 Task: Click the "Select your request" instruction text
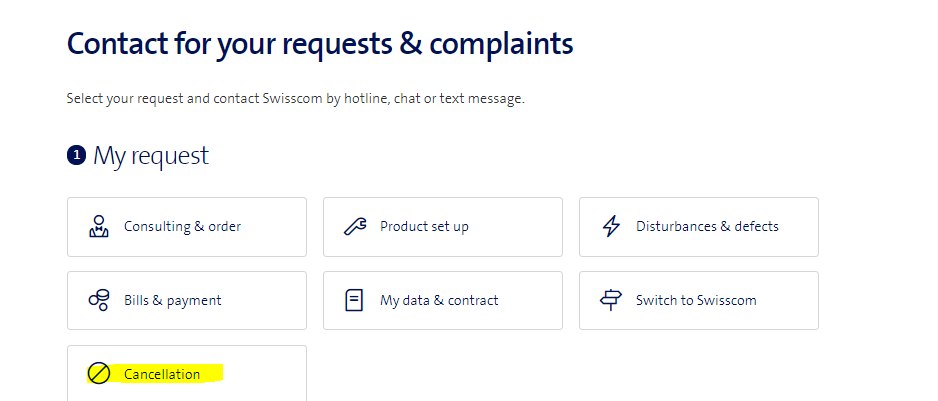(x=295, y=99)
